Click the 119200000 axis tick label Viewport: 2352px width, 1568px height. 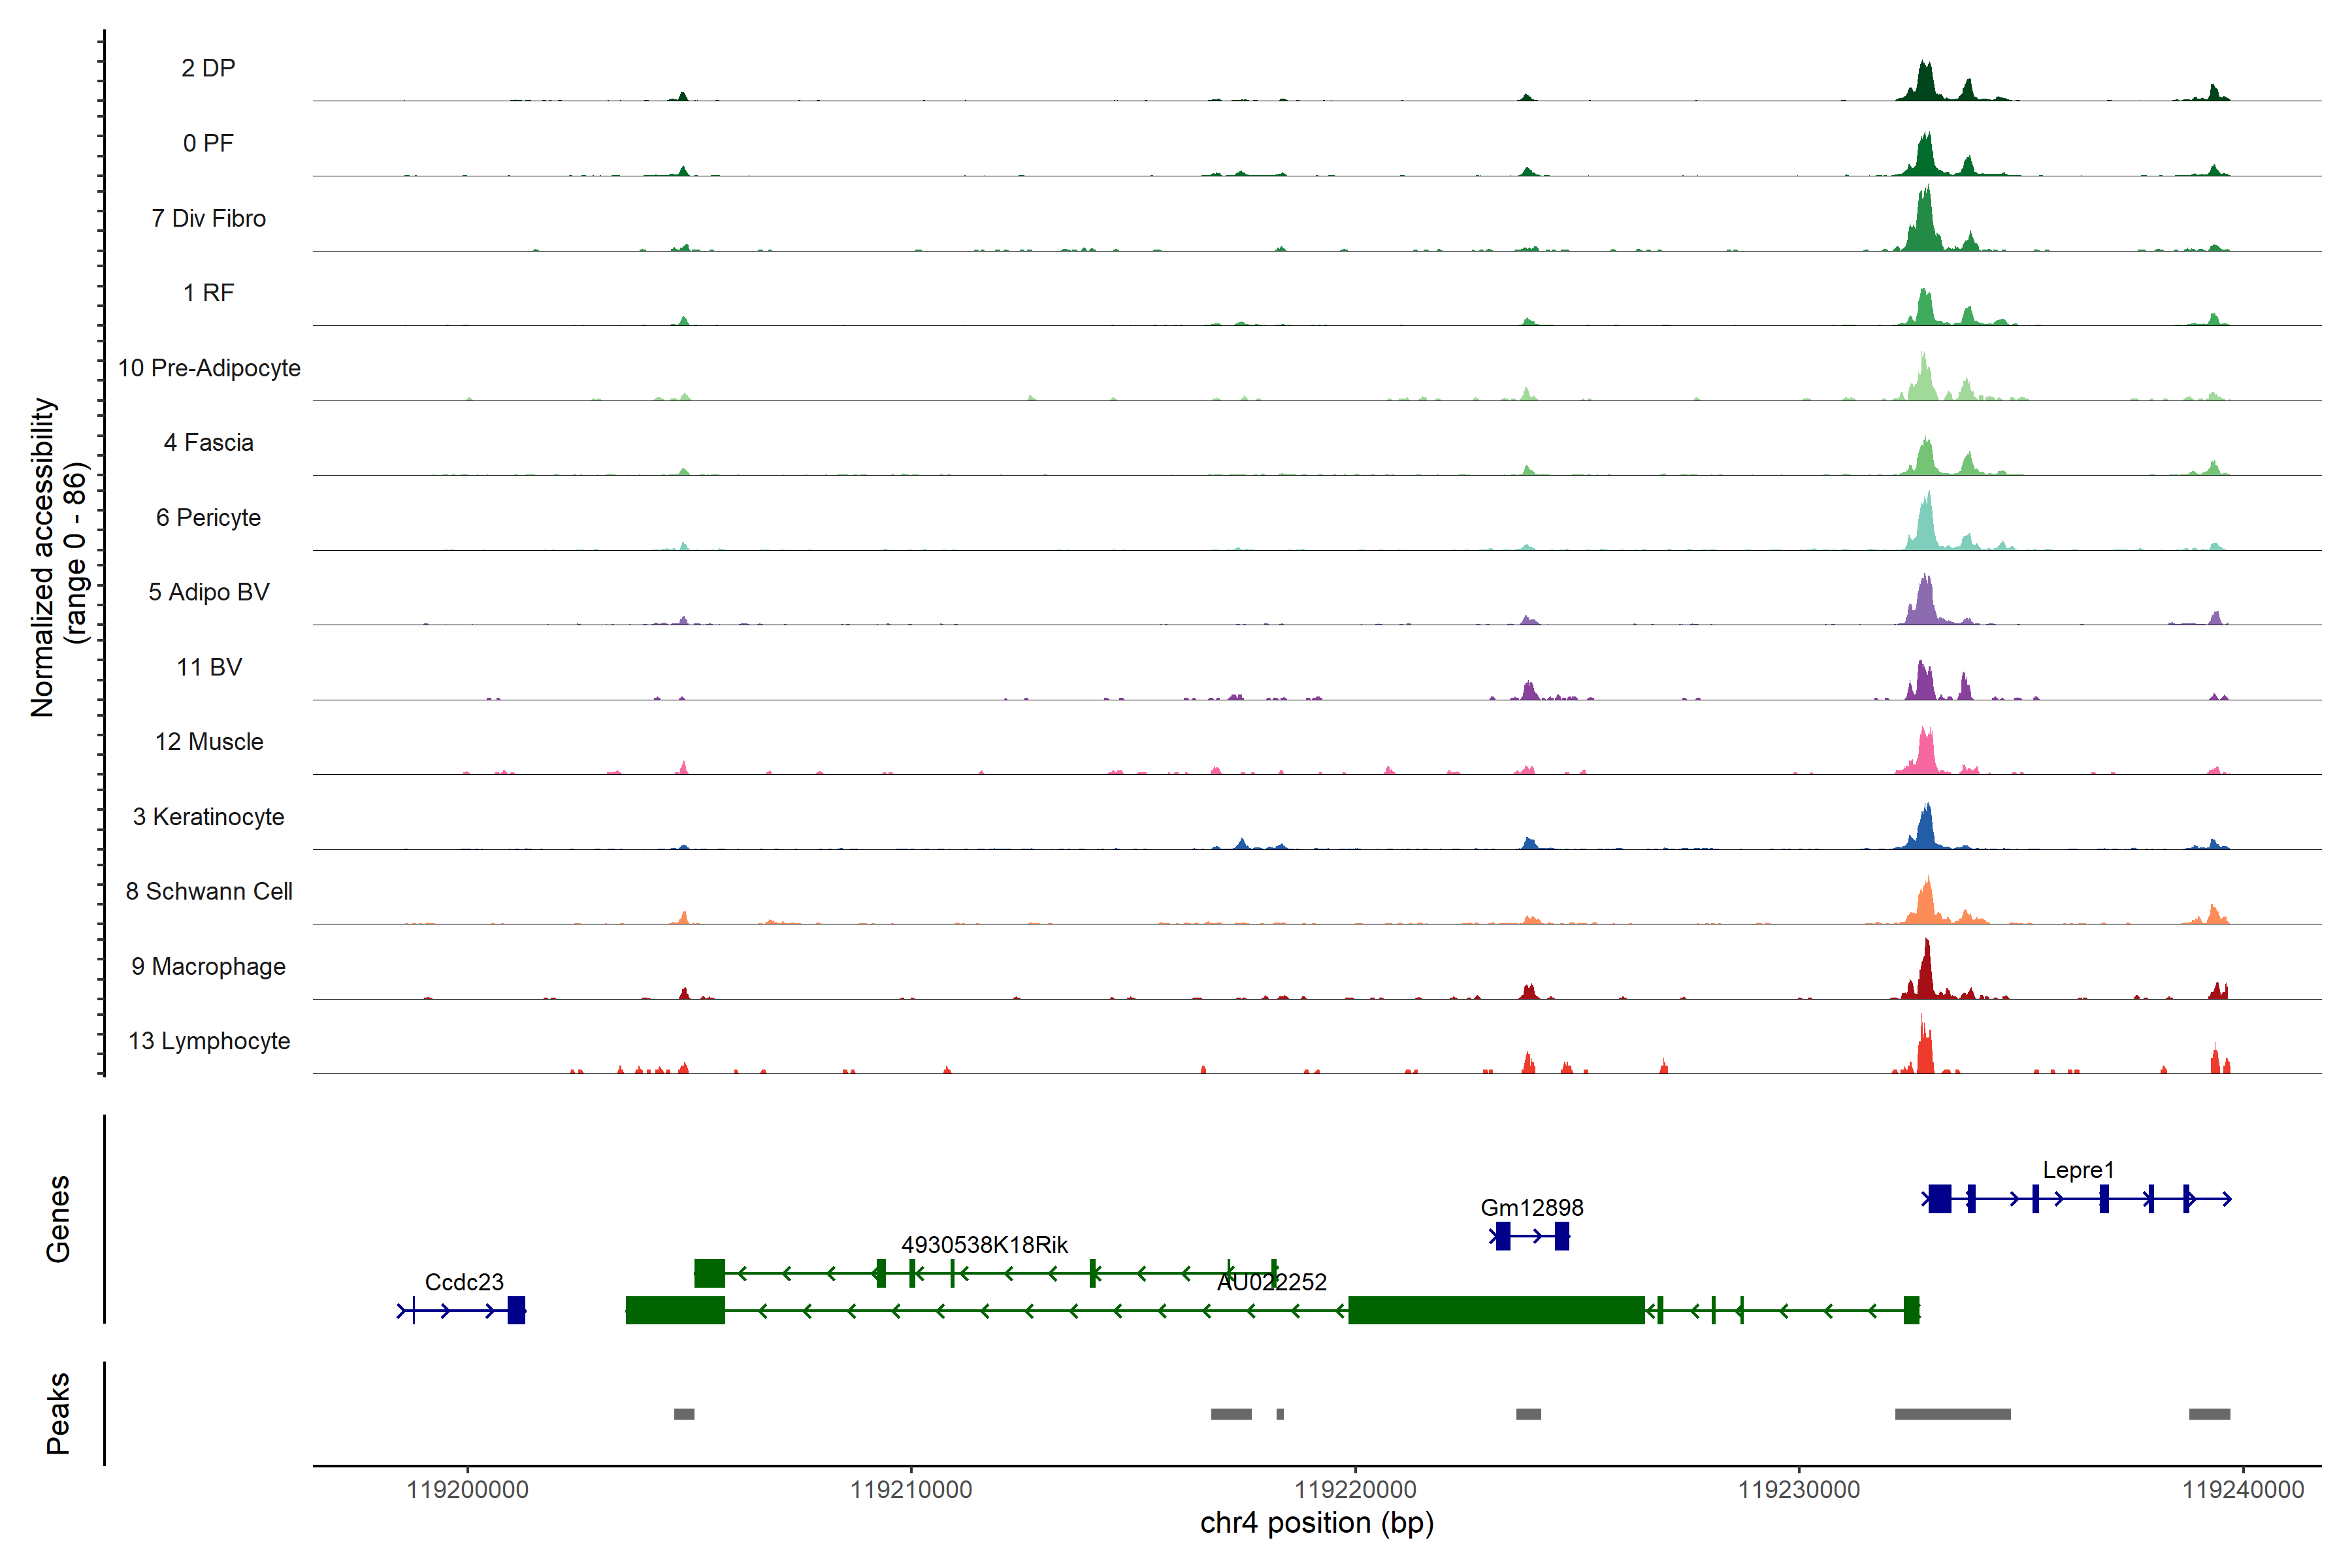click(x=467, y=1490)
